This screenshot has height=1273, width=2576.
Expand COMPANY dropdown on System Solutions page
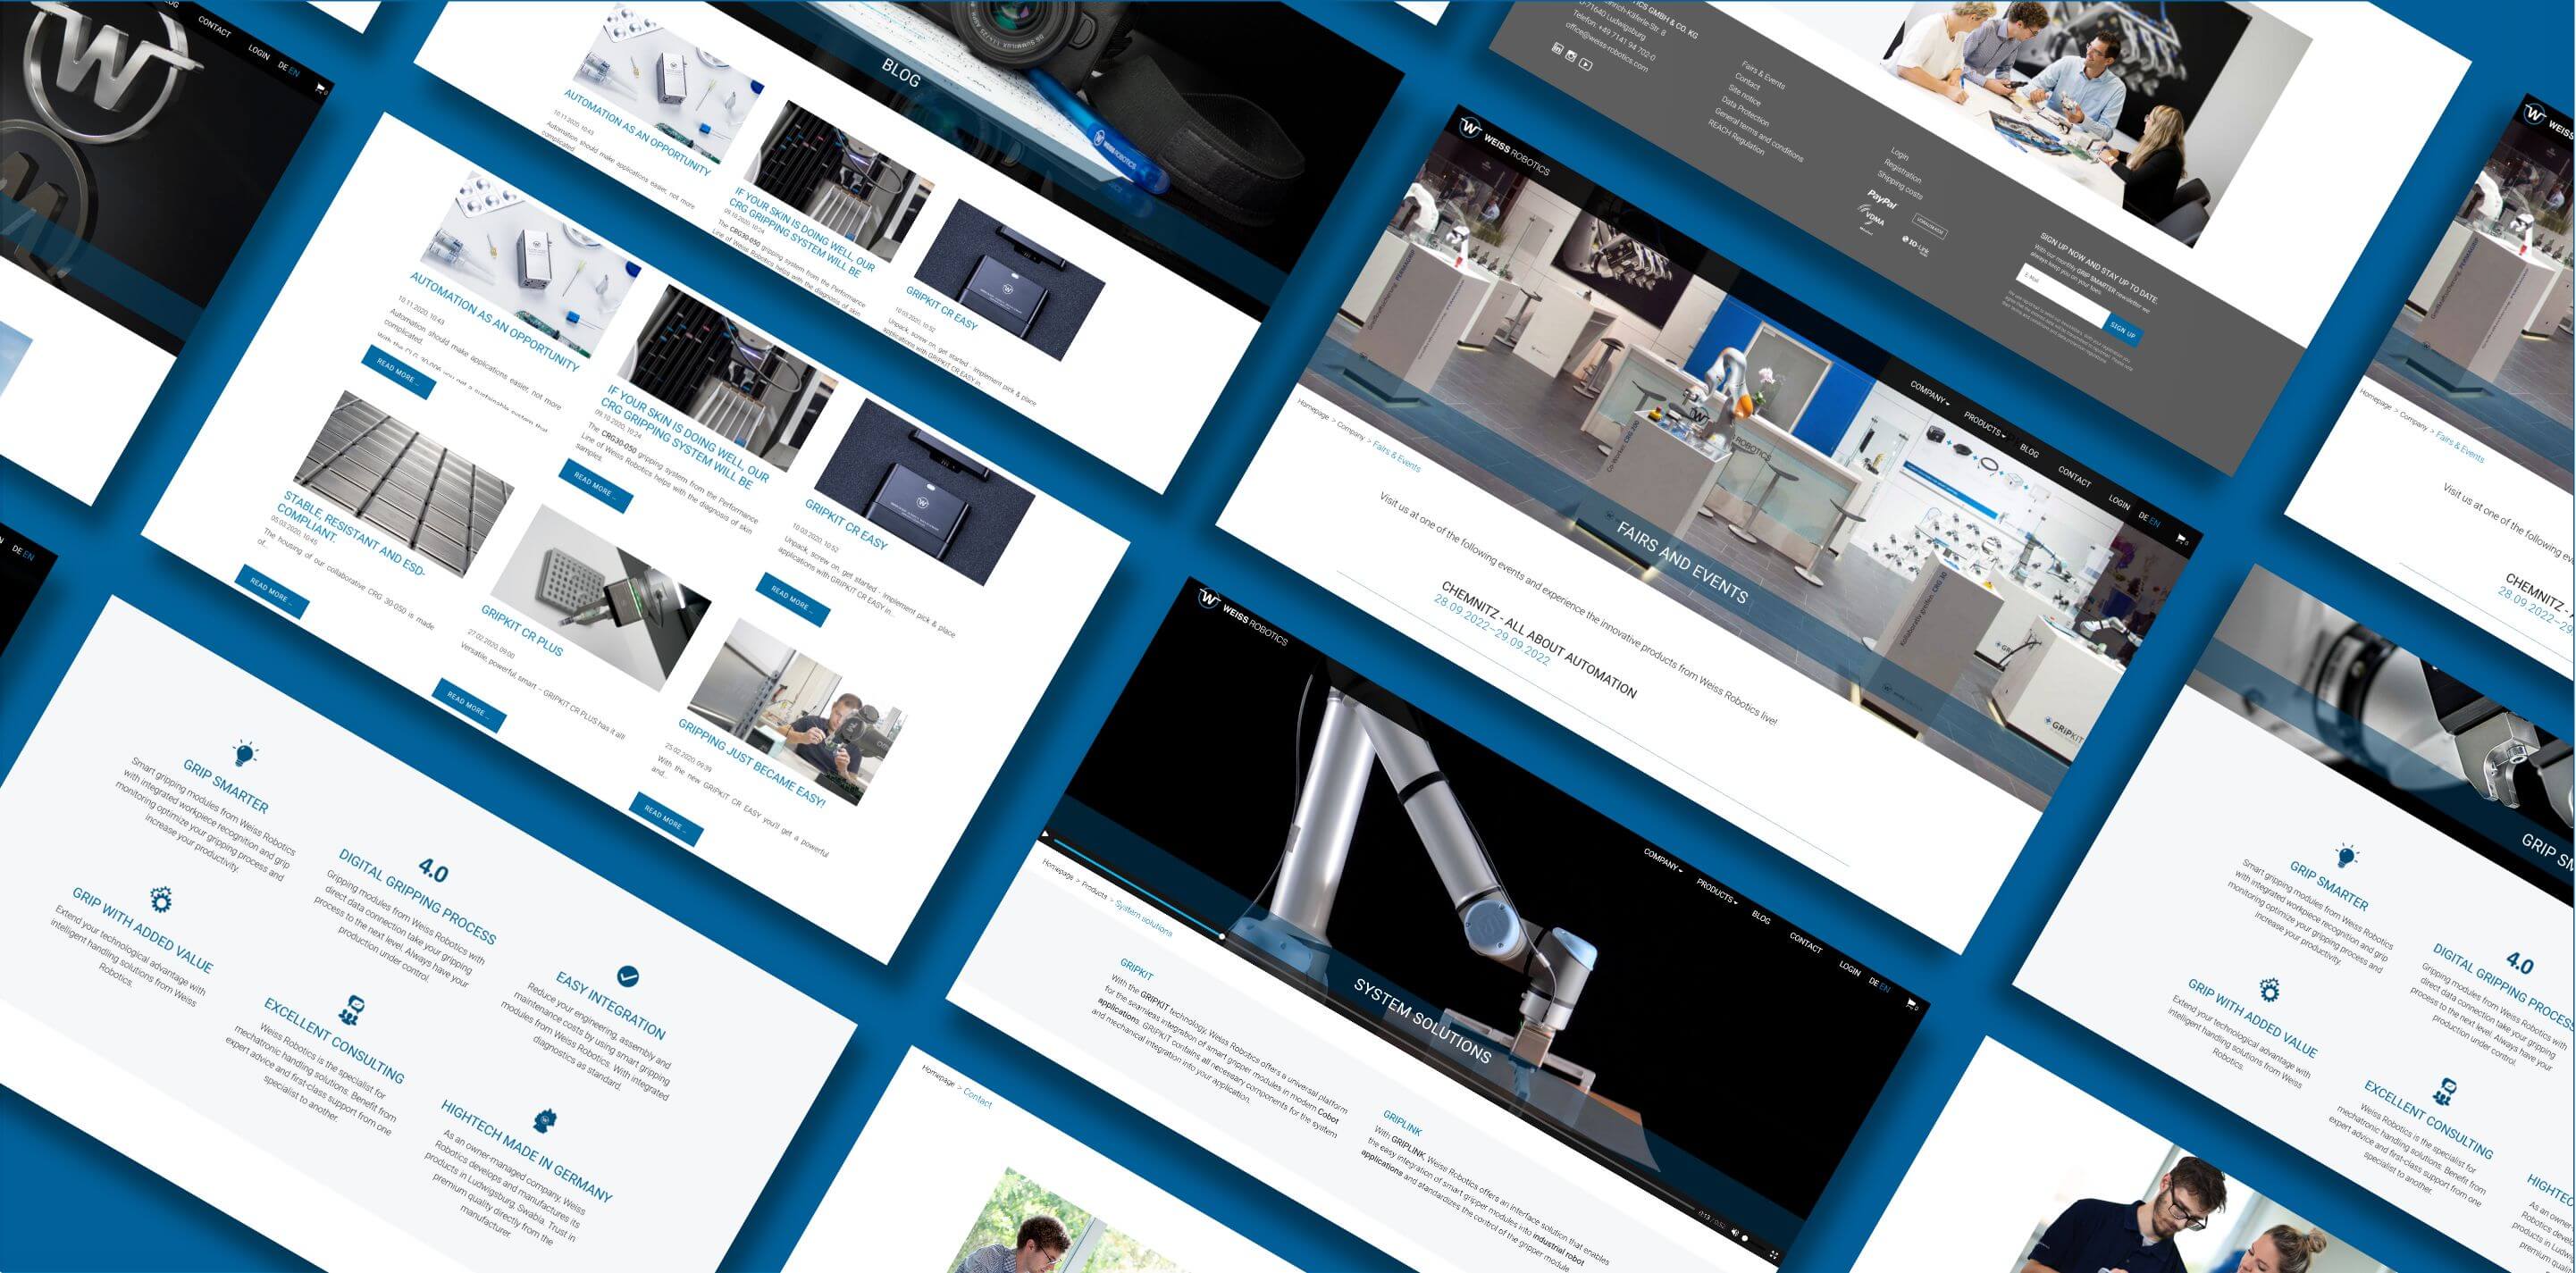pyautogui.click(x=1663, y=861)
